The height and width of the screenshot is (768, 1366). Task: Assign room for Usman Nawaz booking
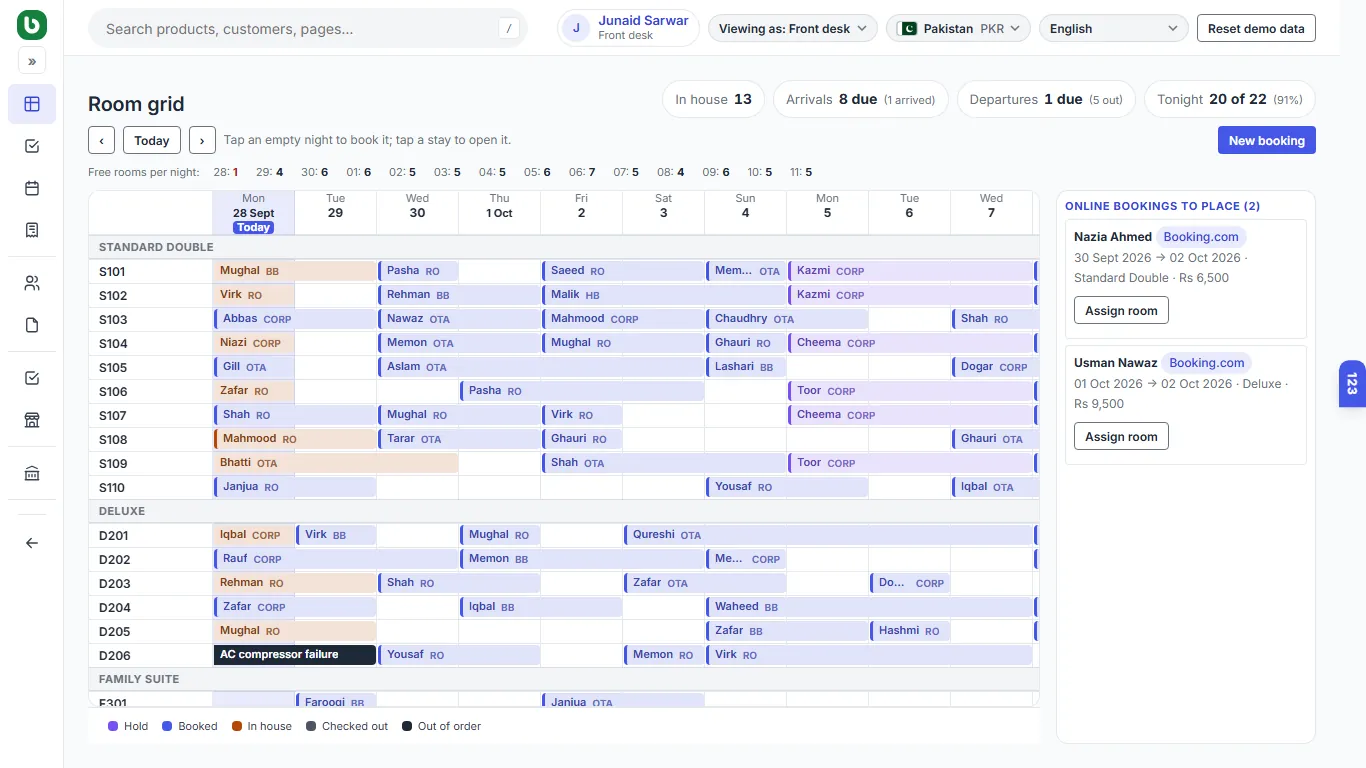1121,436
